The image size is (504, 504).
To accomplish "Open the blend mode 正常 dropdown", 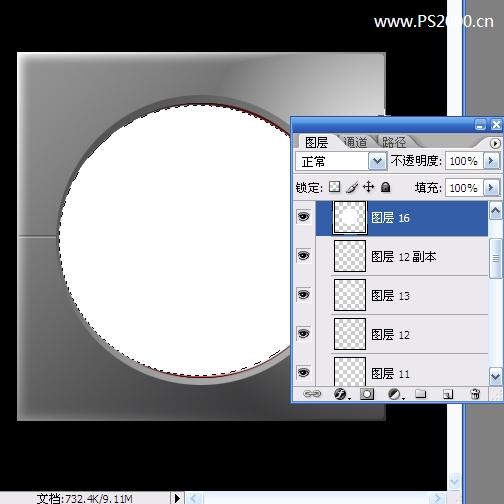I will click(x=341, y=162).
